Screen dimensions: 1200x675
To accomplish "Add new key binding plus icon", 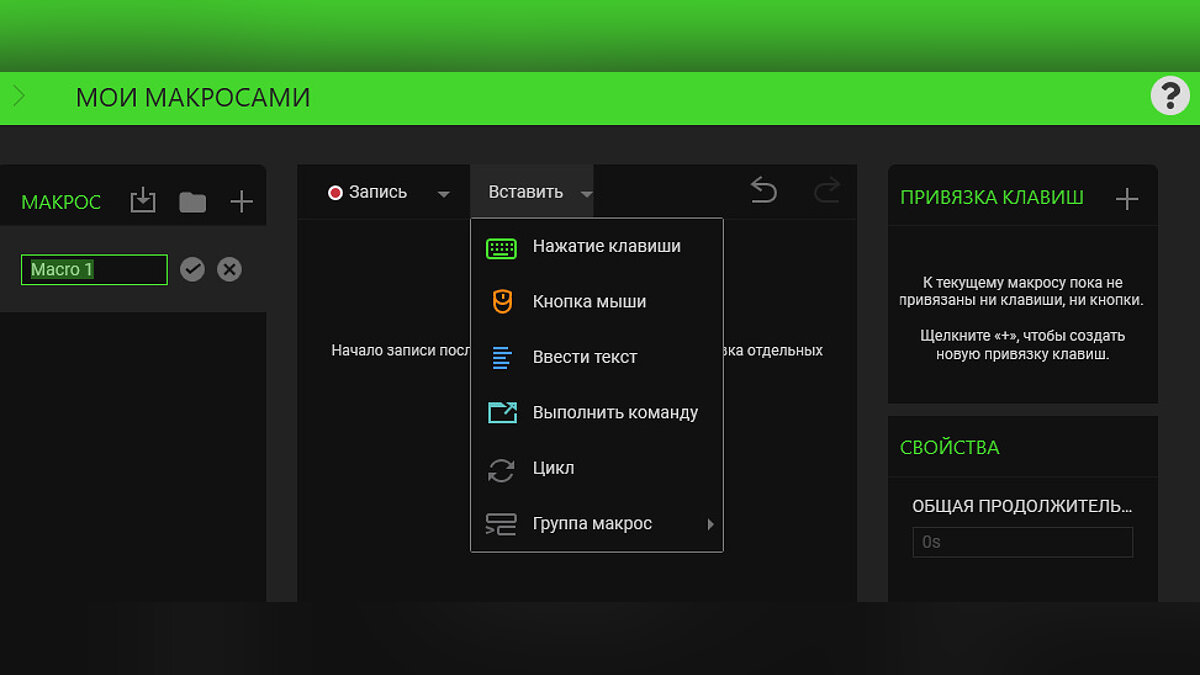I will 1127,199.
